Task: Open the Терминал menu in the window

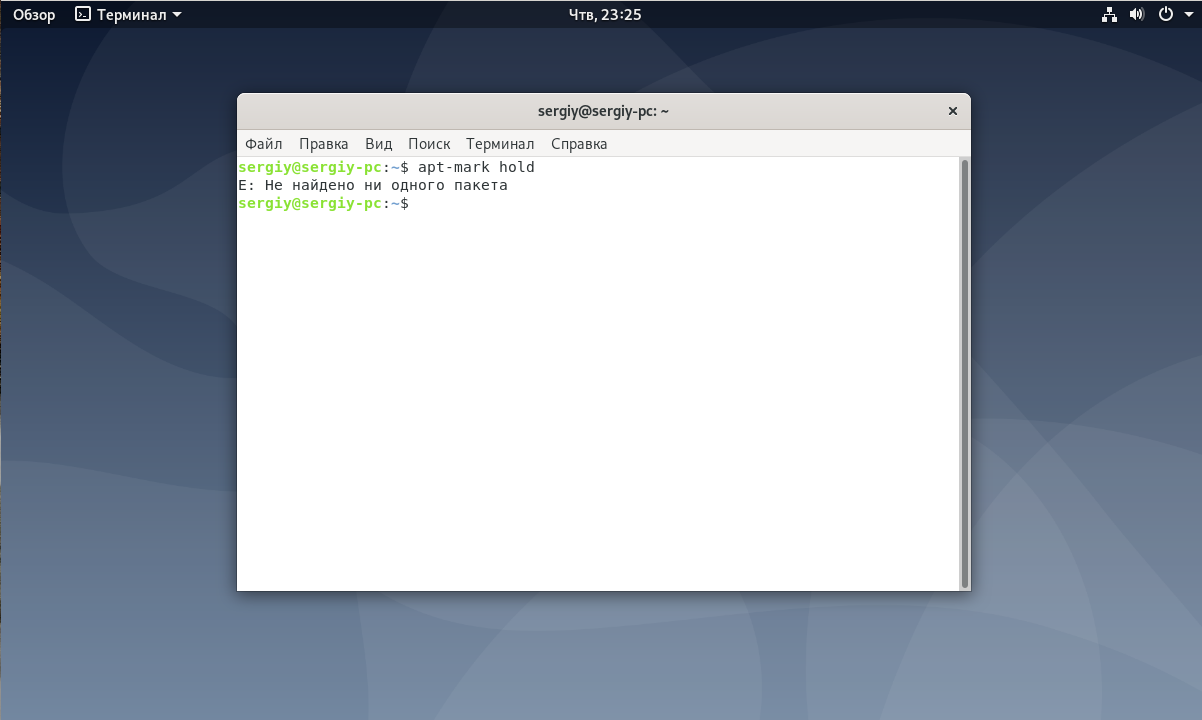Action: tap(500, 144)
